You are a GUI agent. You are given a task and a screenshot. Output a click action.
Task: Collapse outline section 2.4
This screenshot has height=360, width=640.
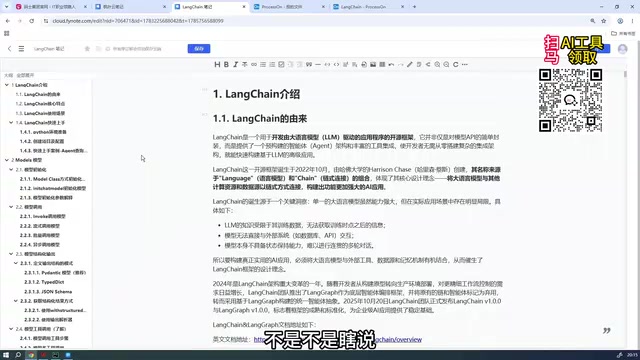click(x=11, y=329)
